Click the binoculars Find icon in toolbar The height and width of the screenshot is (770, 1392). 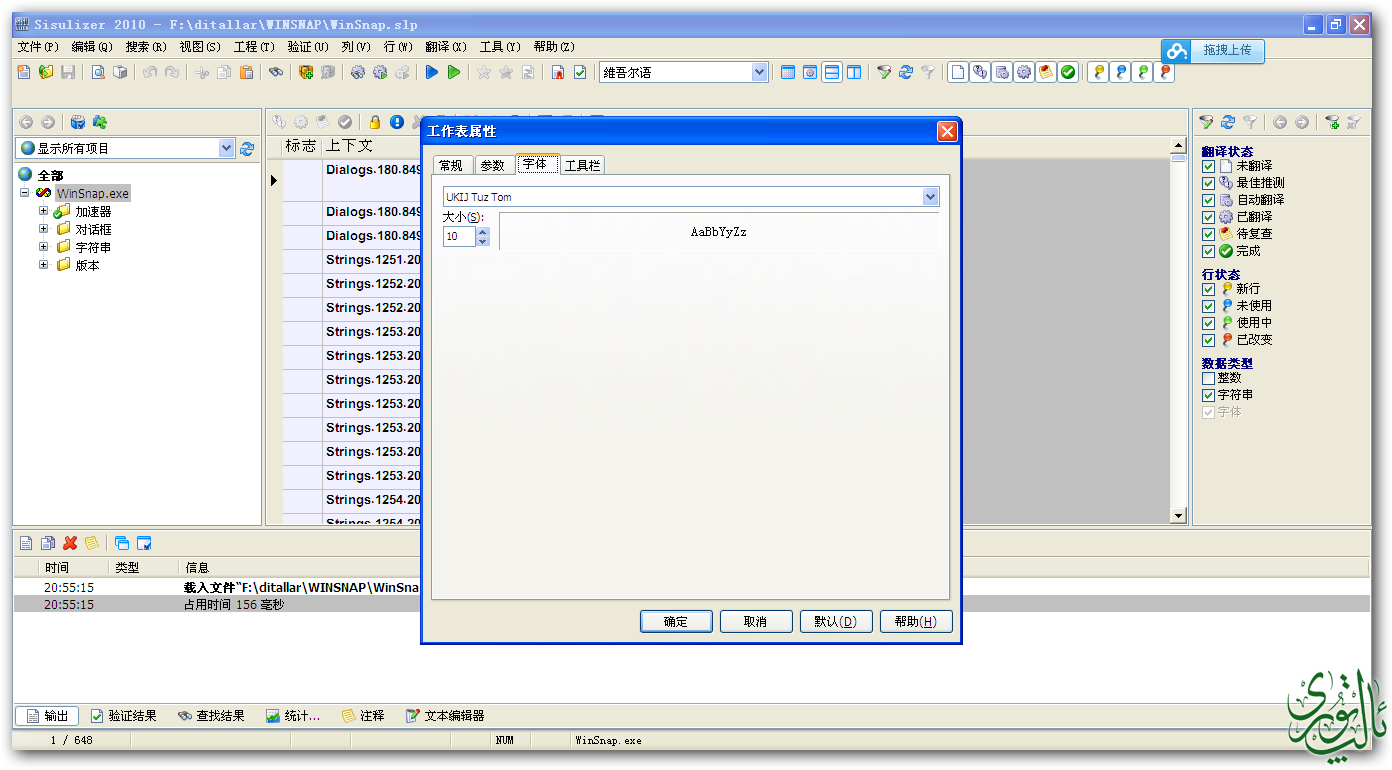[275, 72]
